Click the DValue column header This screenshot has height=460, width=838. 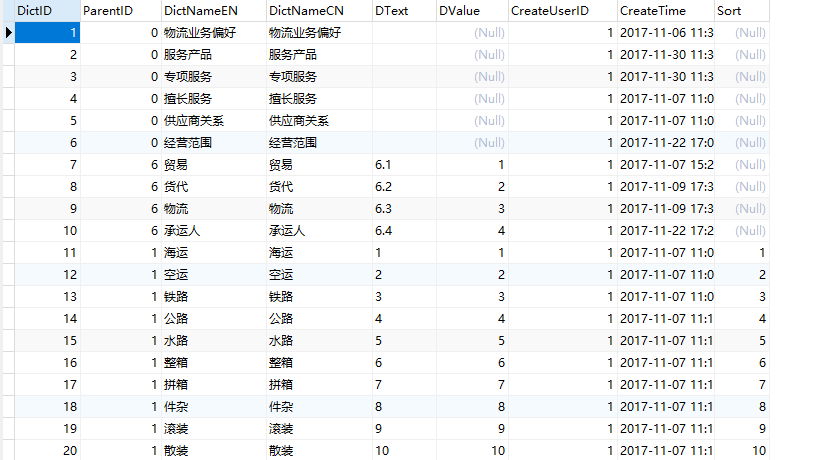tap(472, 11)
